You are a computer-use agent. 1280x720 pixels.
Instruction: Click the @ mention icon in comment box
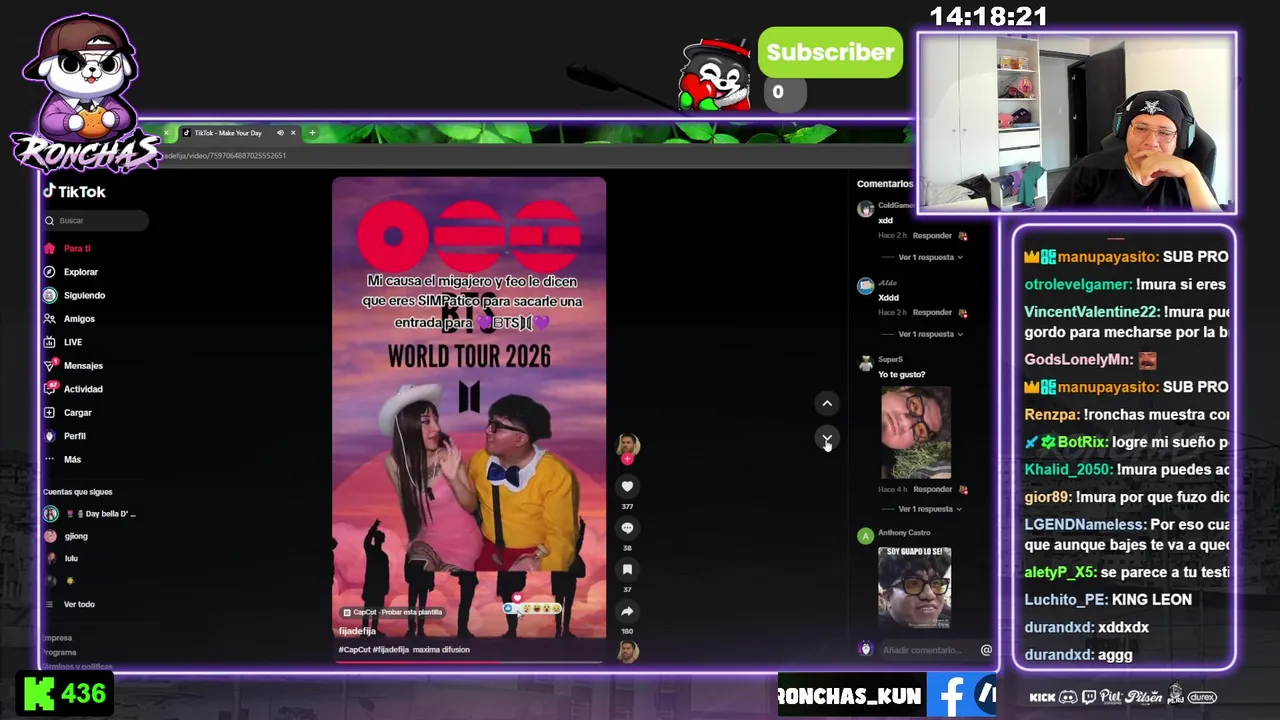point(986,650)
